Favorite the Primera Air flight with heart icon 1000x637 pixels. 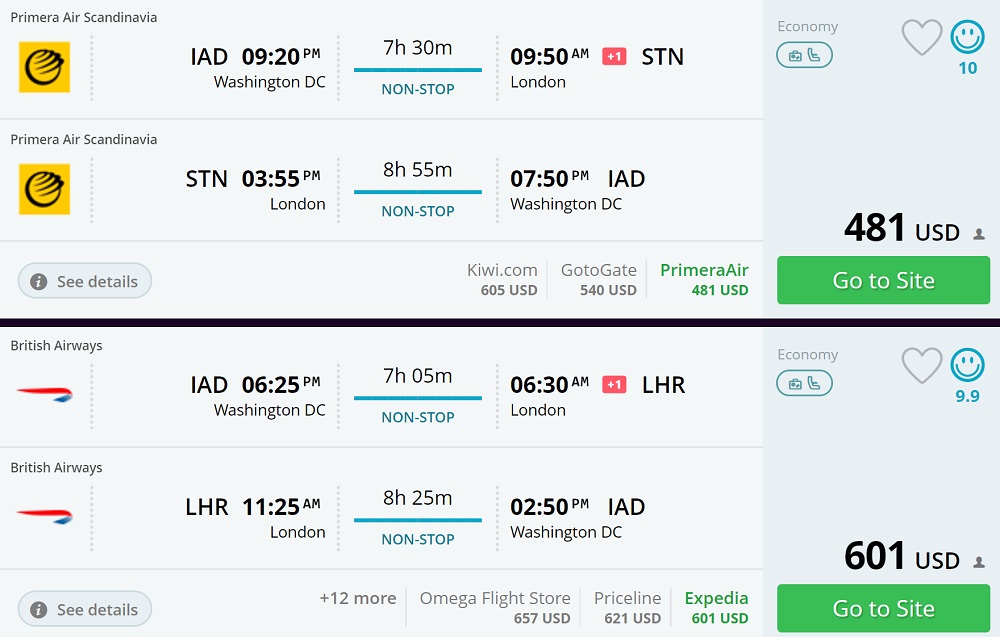[x=921, y=38]
